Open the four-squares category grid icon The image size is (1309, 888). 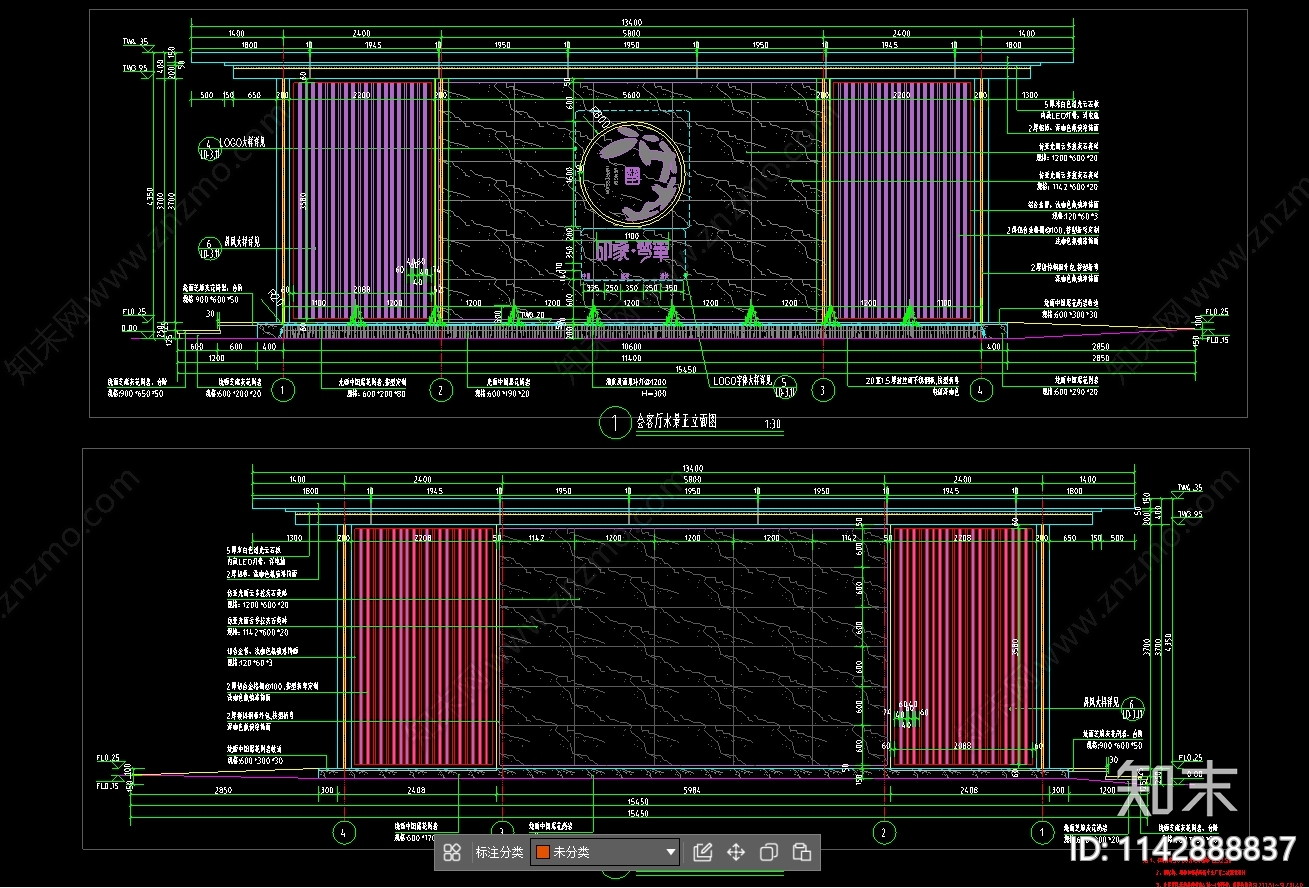click(x=452, y=852)
